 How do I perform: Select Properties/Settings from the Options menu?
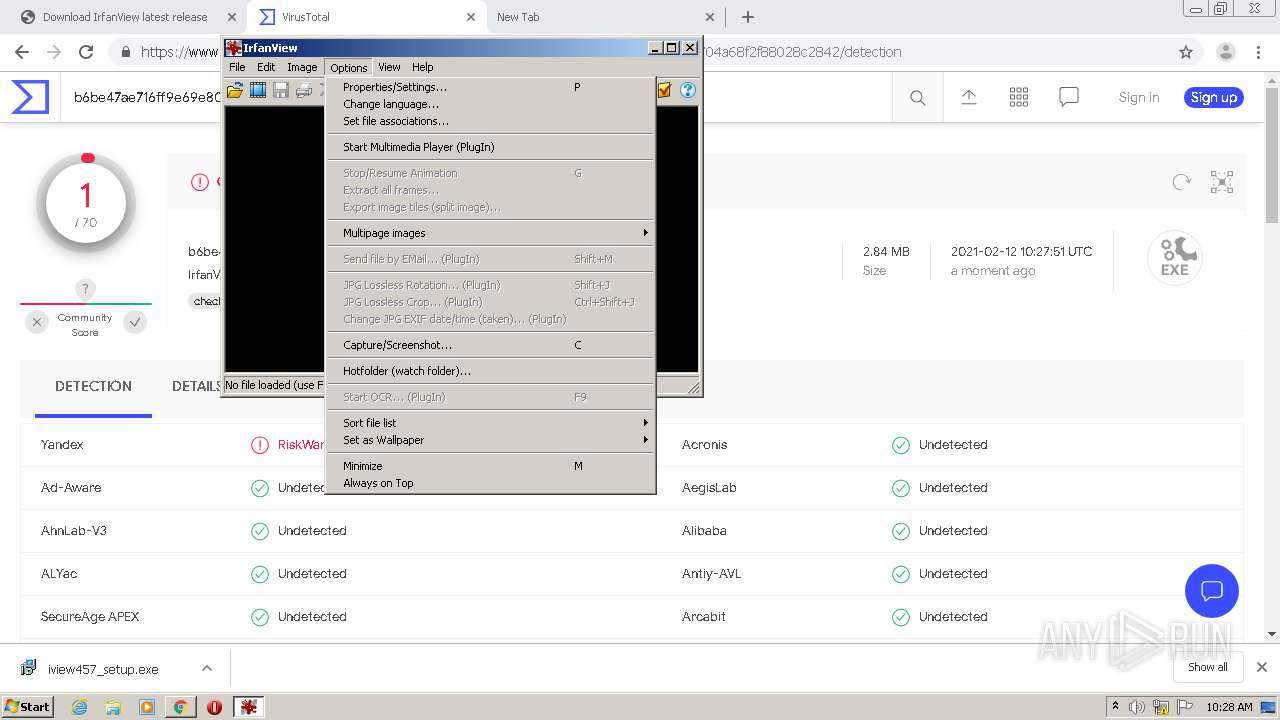(x=491, y=87)
